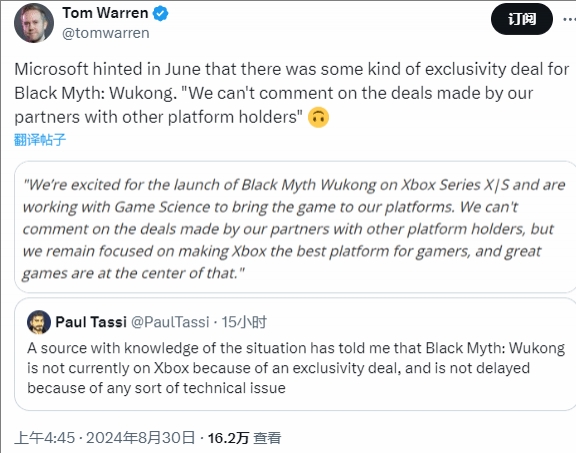Click the 上午4:45 post timestamp
Image resolution: width=576 pixels, height=453 pixels.
point(44,438)
